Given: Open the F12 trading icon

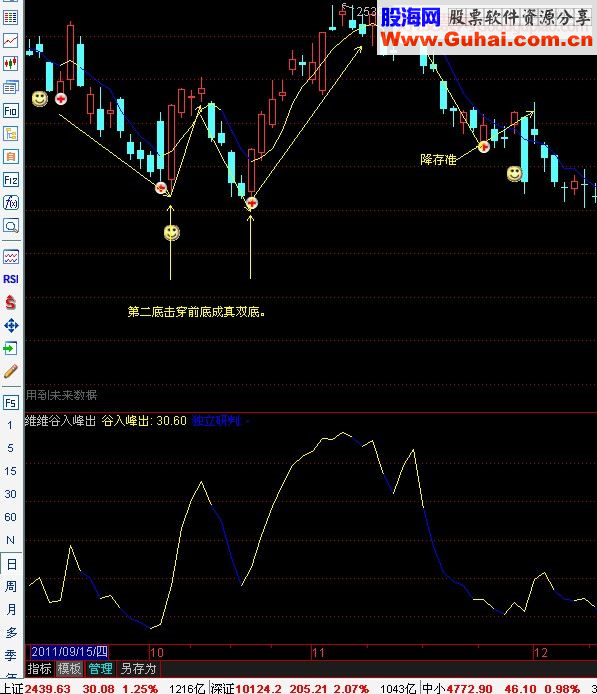Looking at the screenshot, I should click(x=11, y=180).
